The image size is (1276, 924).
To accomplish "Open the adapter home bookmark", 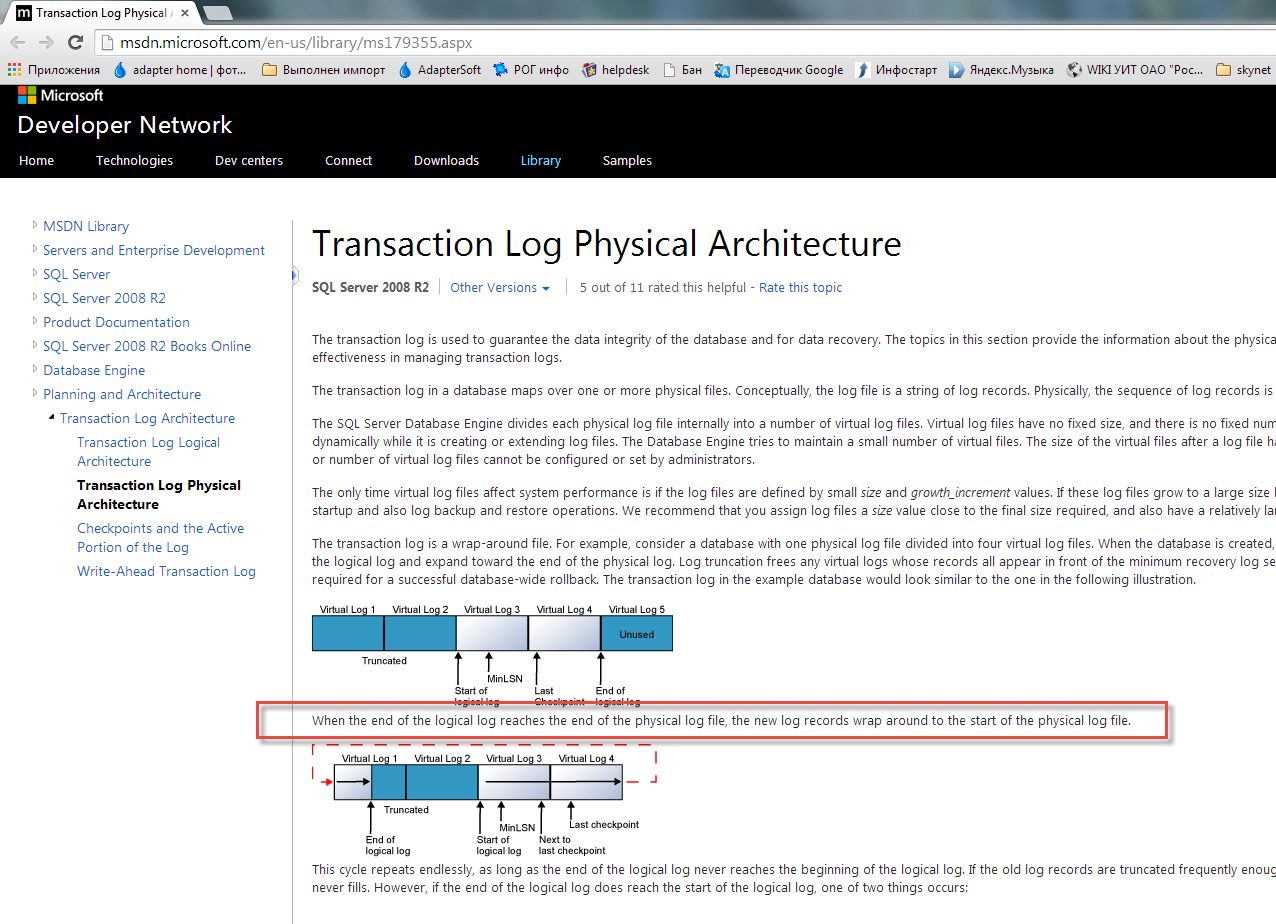I will pyautogui.click(x=179, y=70).
